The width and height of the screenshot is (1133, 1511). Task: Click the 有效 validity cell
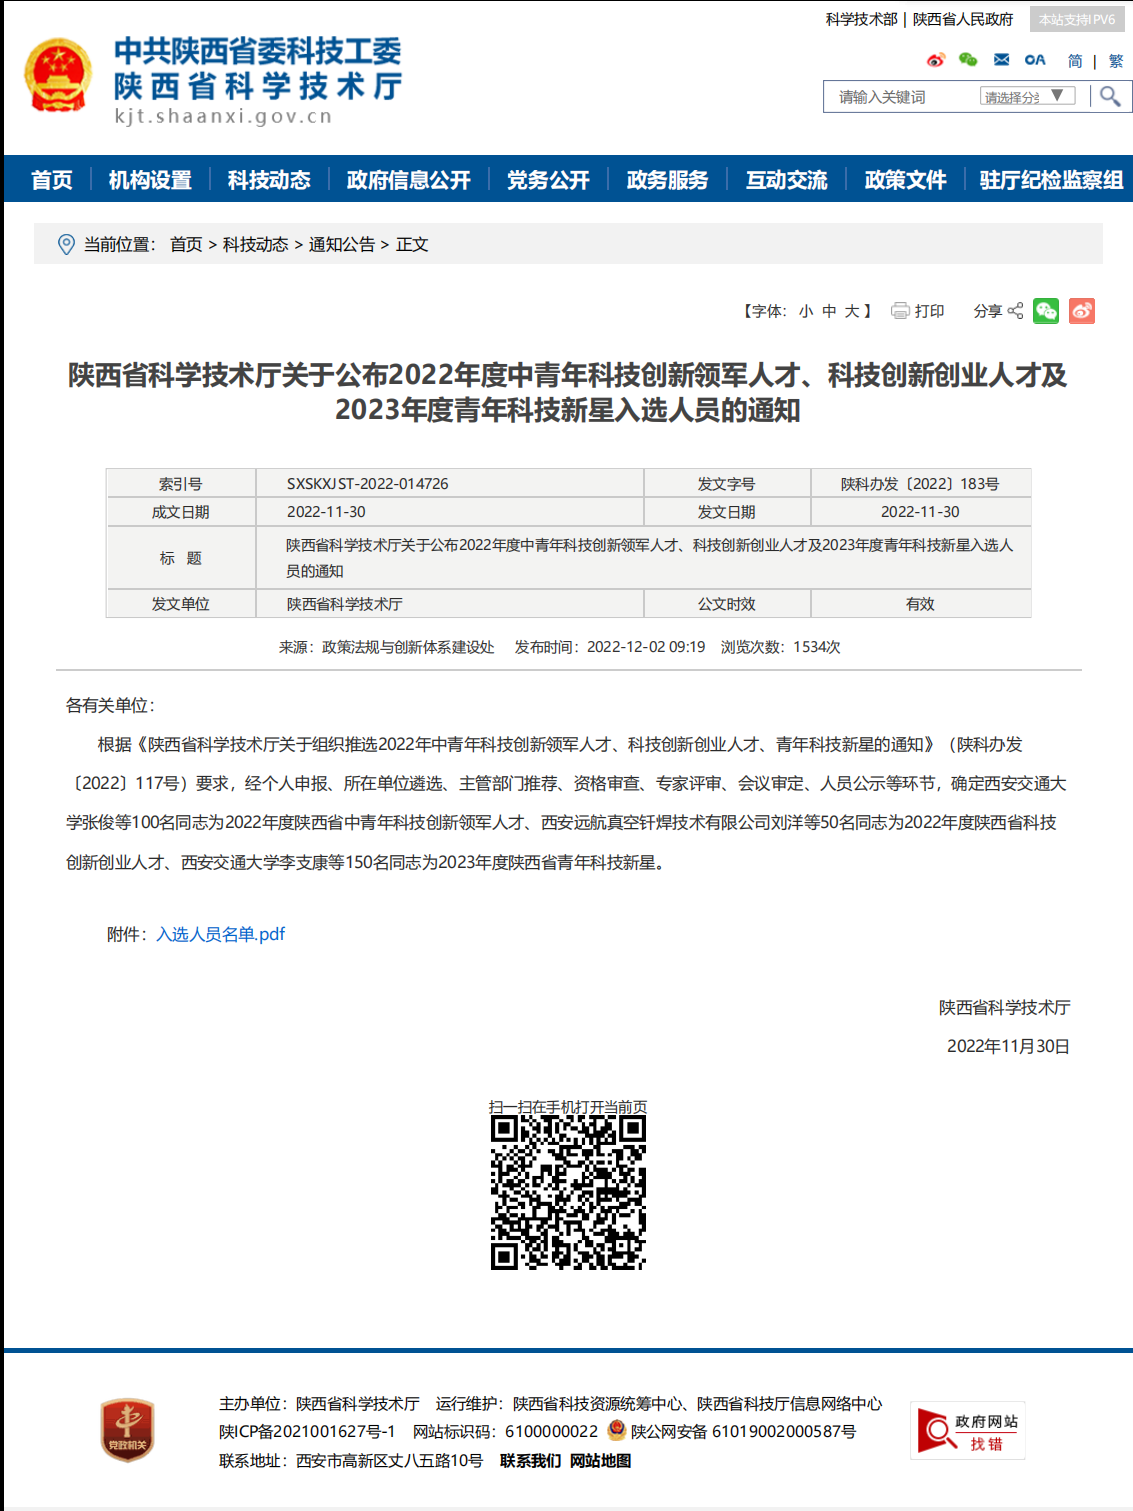[x=920, y=604]
